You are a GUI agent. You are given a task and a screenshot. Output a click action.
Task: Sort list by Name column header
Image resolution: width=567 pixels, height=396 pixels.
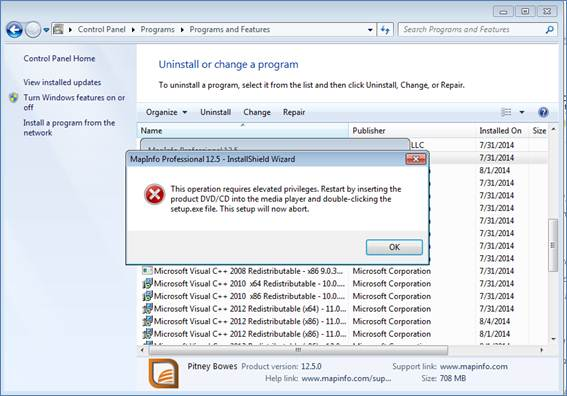tap(242, 131)
